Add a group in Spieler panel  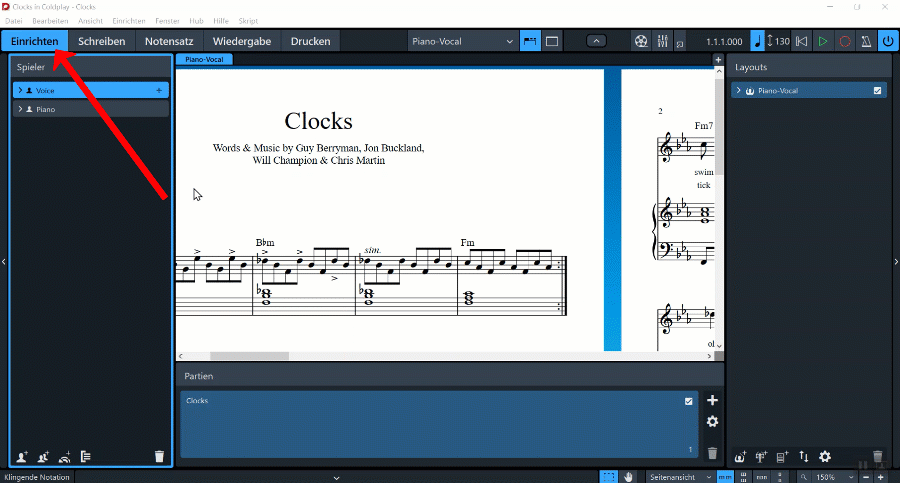[86, 457]
